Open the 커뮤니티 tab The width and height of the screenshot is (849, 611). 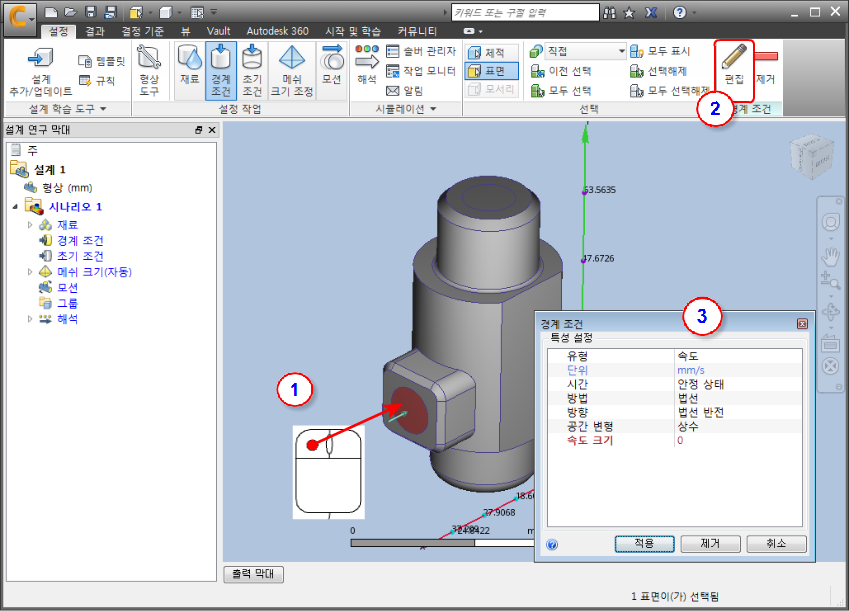(417, 31)
